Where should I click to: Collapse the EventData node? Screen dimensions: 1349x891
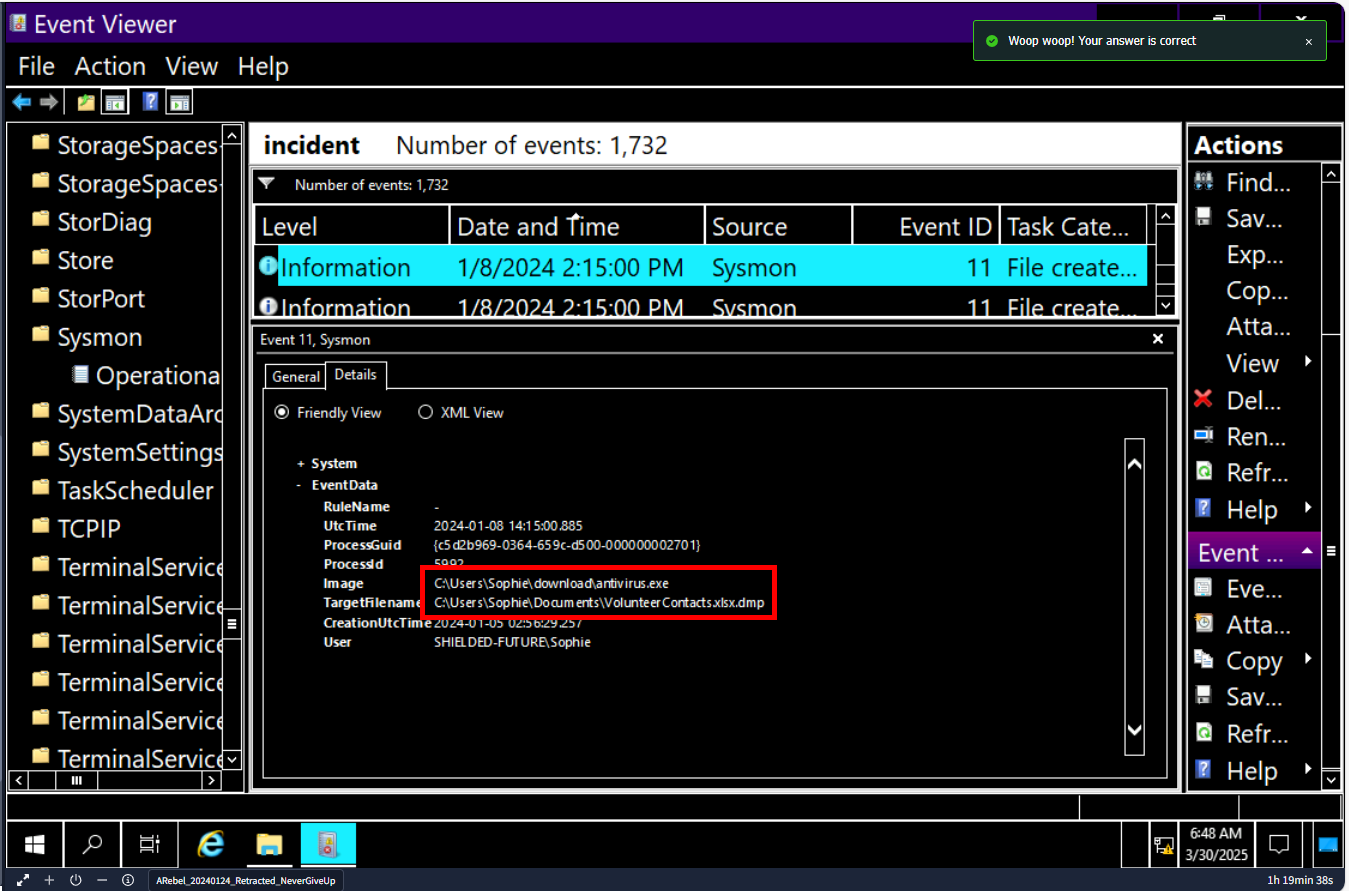[x=300, y=485]
